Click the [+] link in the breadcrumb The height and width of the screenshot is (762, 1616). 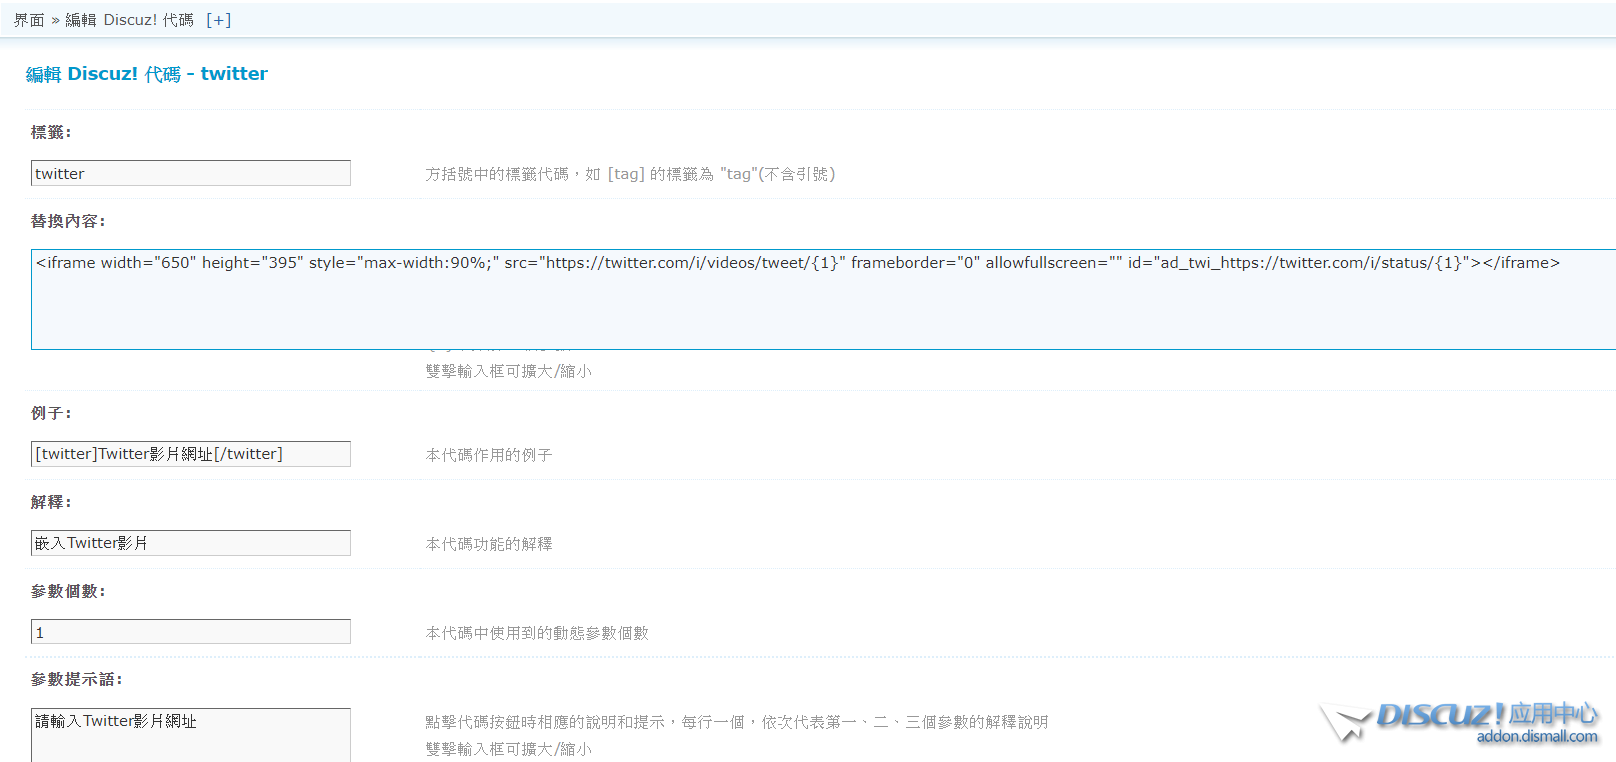[x=218, y=20]
